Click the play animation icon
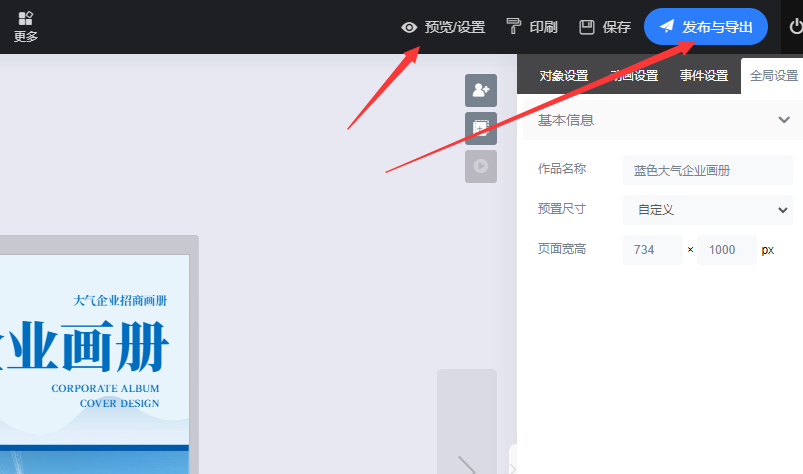 [480, 166]
